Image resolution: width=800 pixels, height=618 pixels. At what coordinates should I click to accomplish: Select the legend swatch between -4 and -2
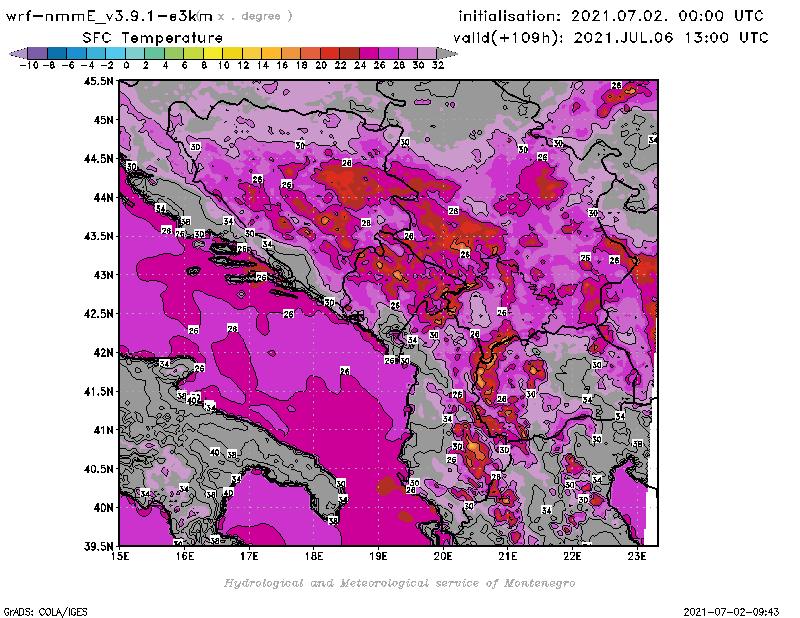click(96, 53)
